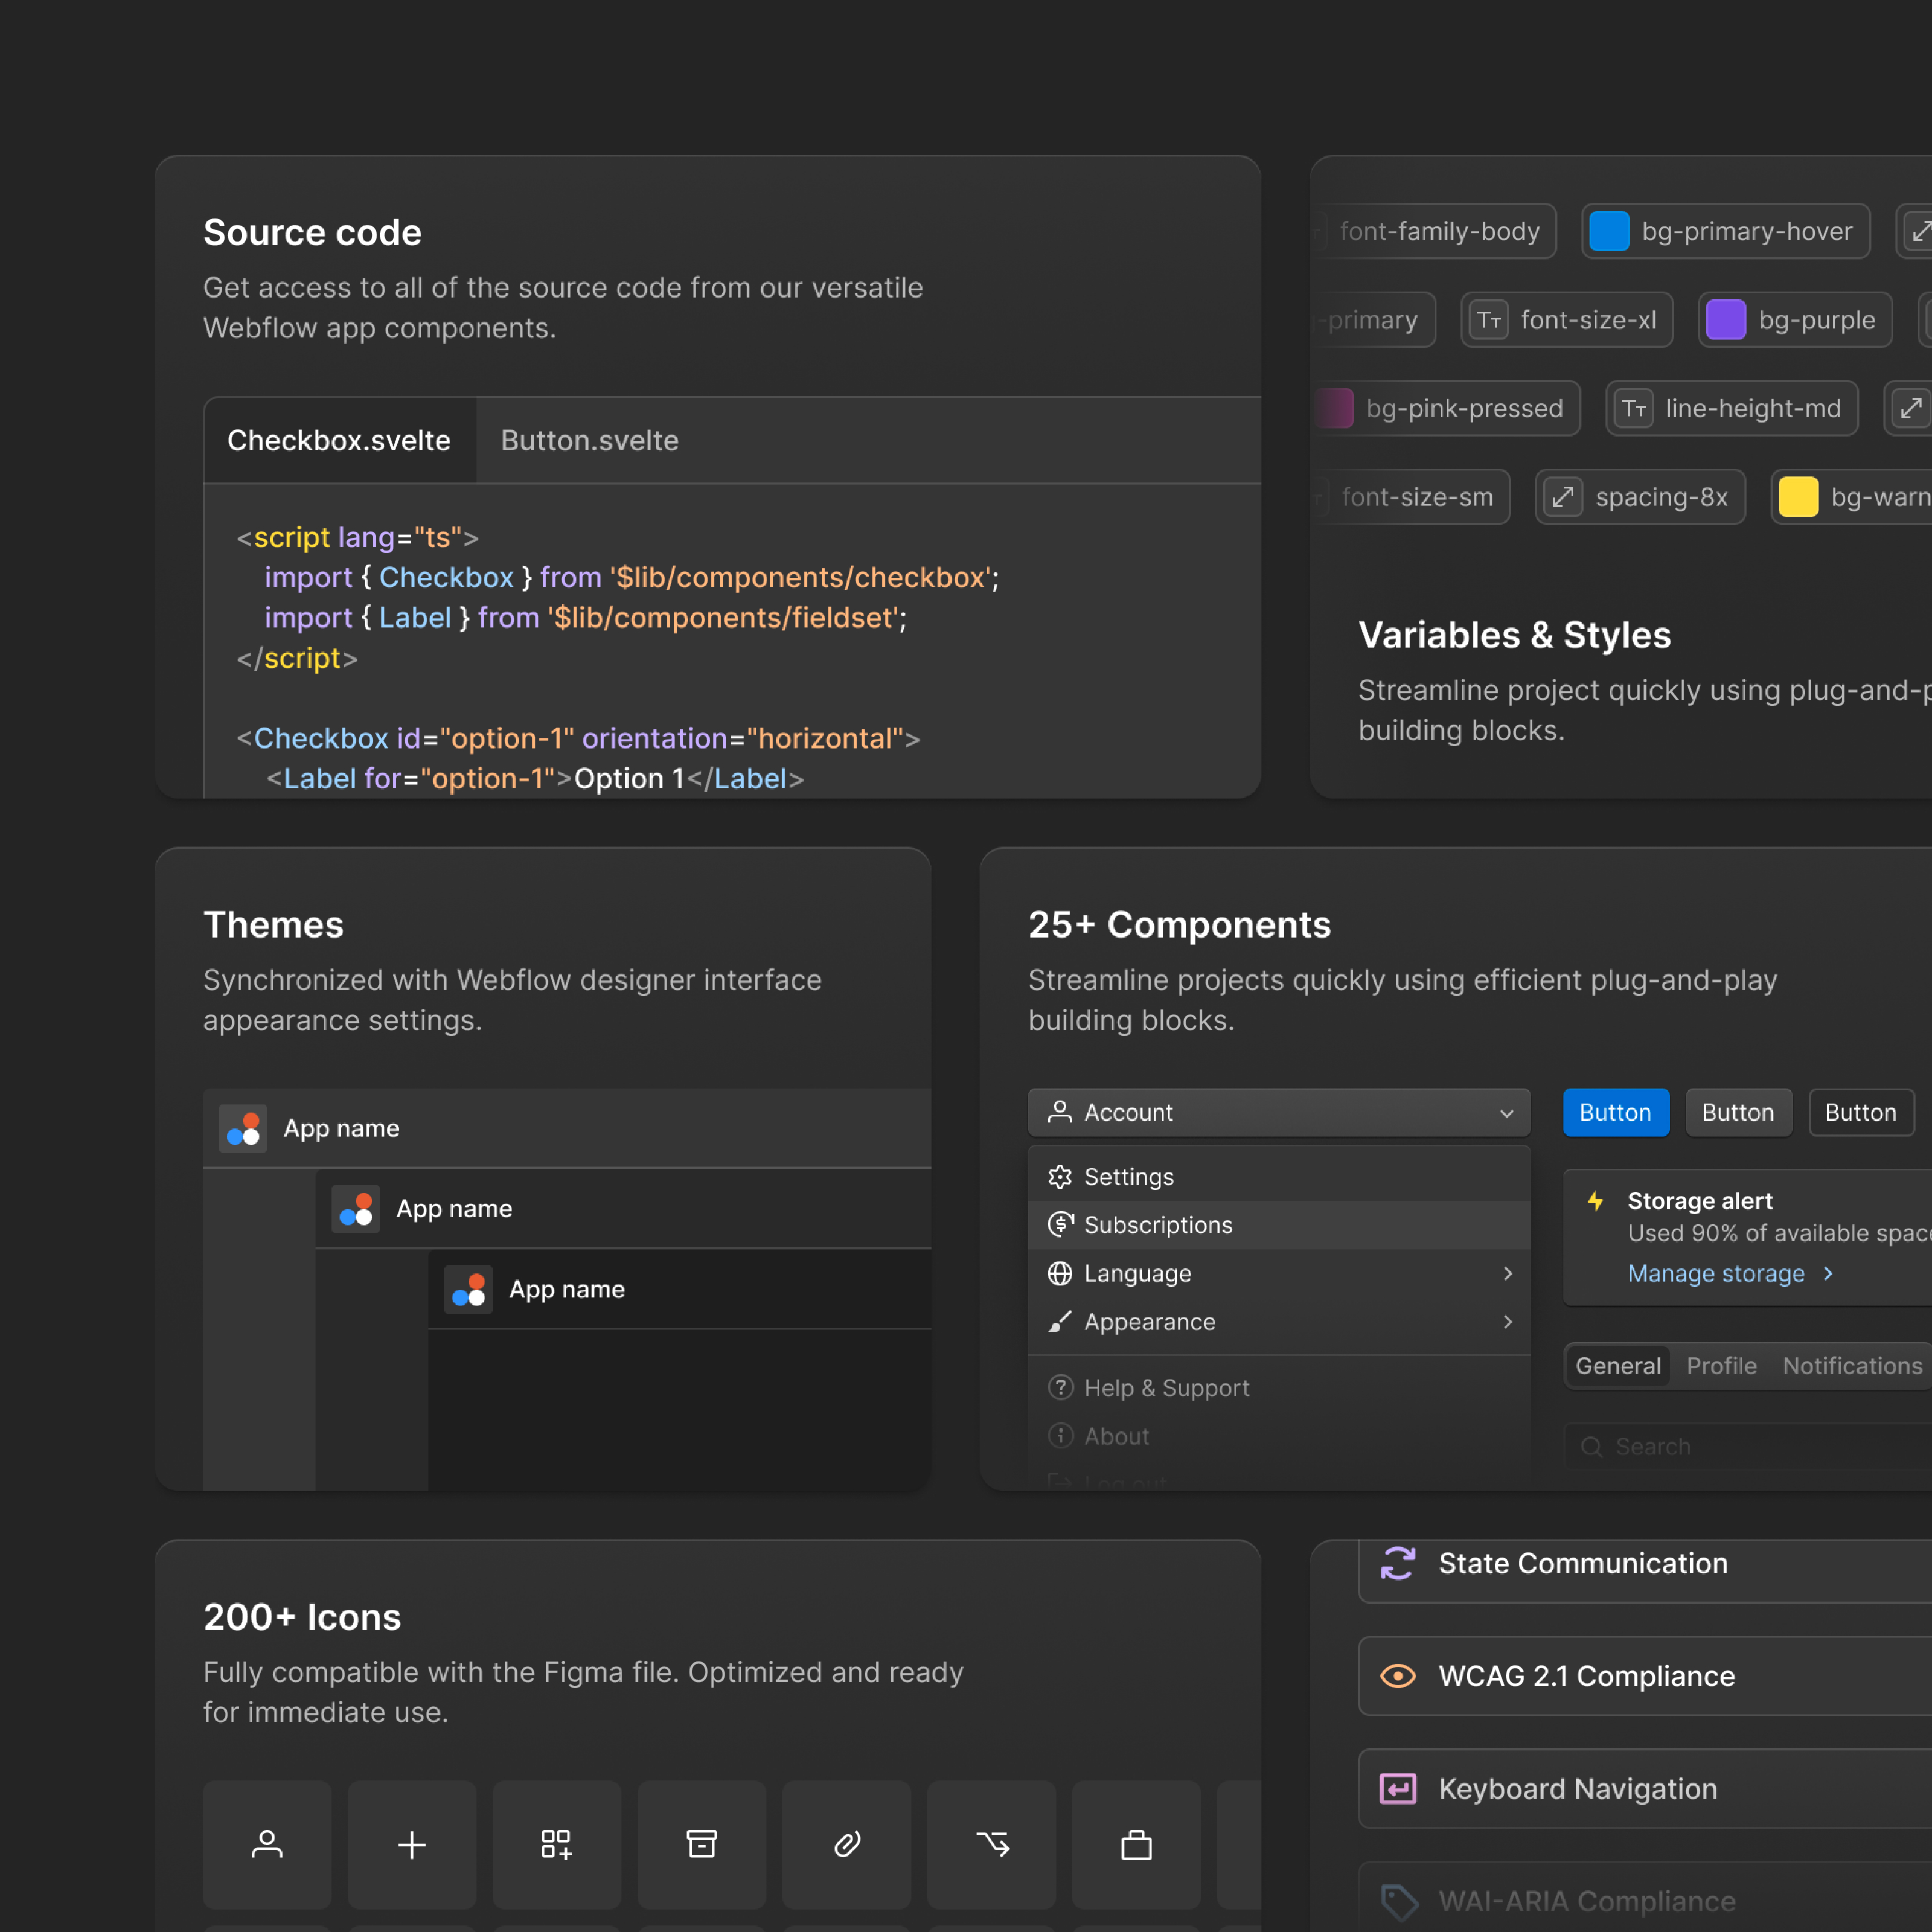This screenshot has width=1932, height=1932.
Task: Select Subscriptions menu item
Action: coord(1158,1225)
